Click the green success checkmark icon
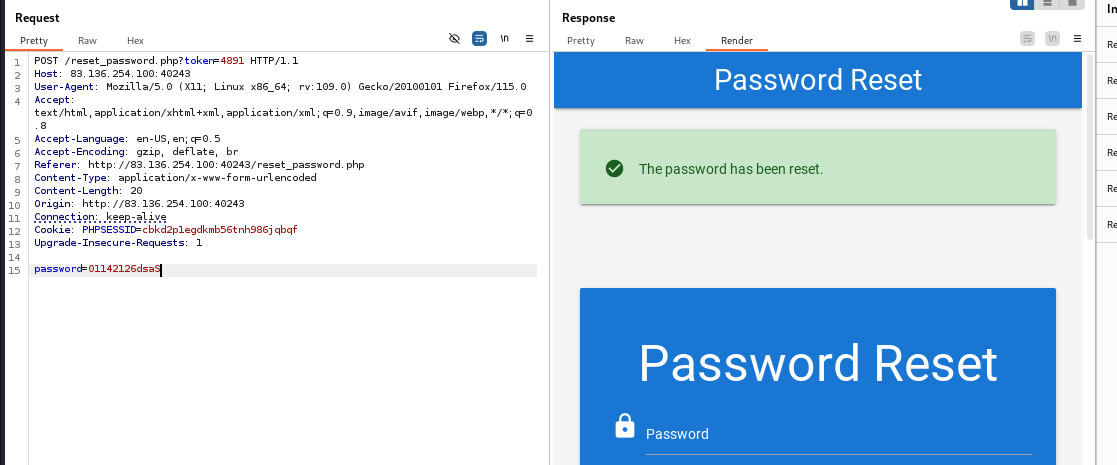Screen dimensions: 1117x465 (615, 168)
